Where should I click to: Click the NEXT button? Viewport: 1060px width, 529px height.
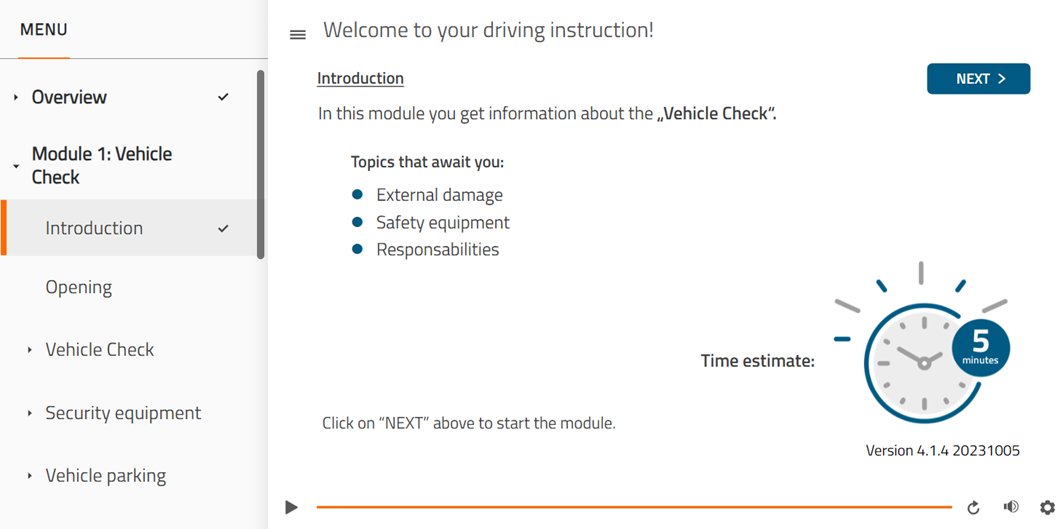pos(977,79)
